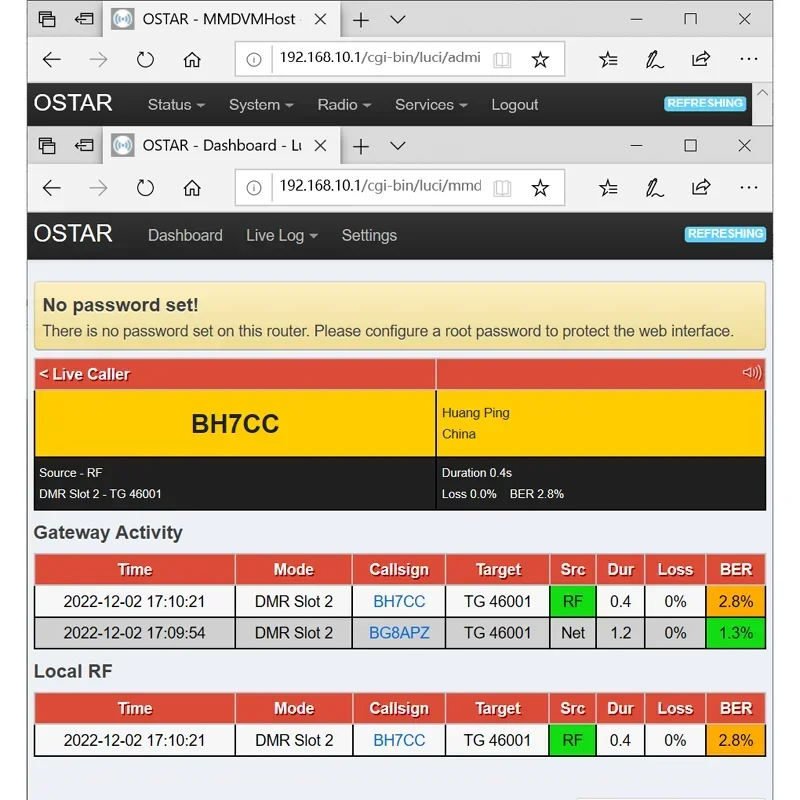
Task: Open the more options menu in Dashboard window
Action: 748,188
